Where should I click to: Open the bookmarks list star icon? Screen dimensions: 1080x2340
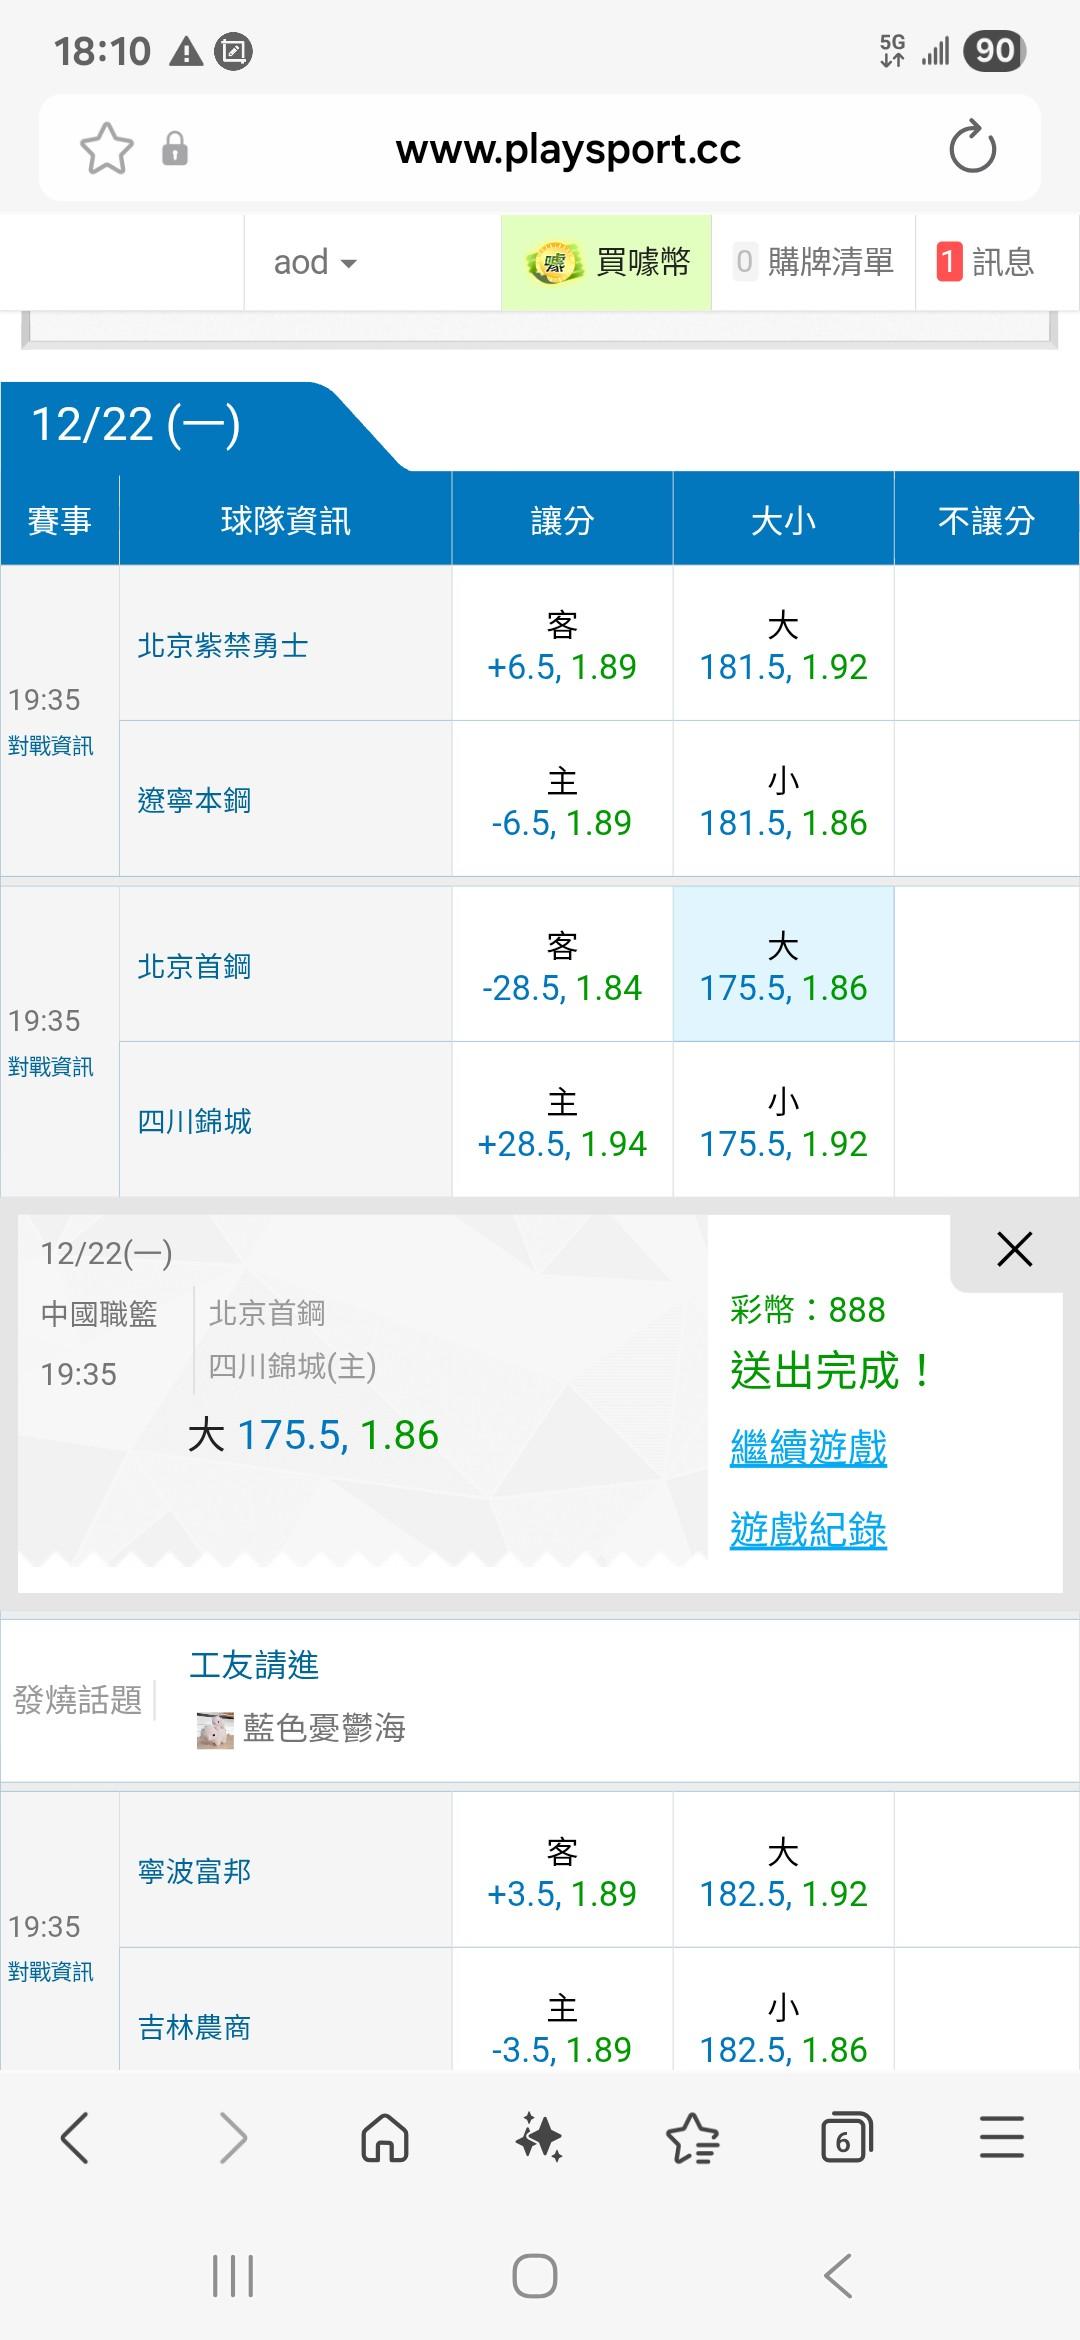pyautogui.click(x=692, y=2139)
